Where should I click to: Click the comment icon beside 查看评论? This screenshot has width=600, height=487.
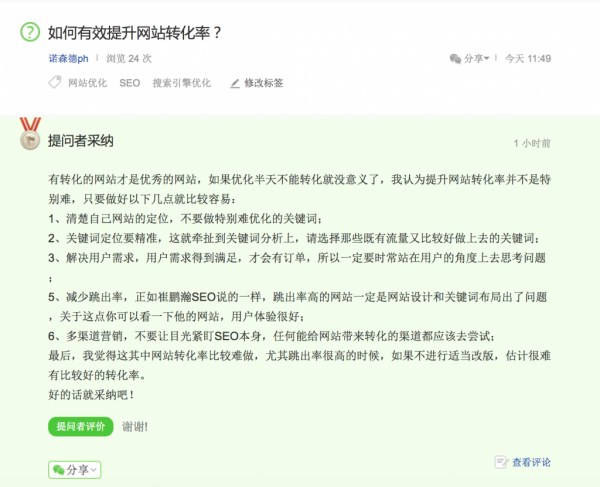501,462
